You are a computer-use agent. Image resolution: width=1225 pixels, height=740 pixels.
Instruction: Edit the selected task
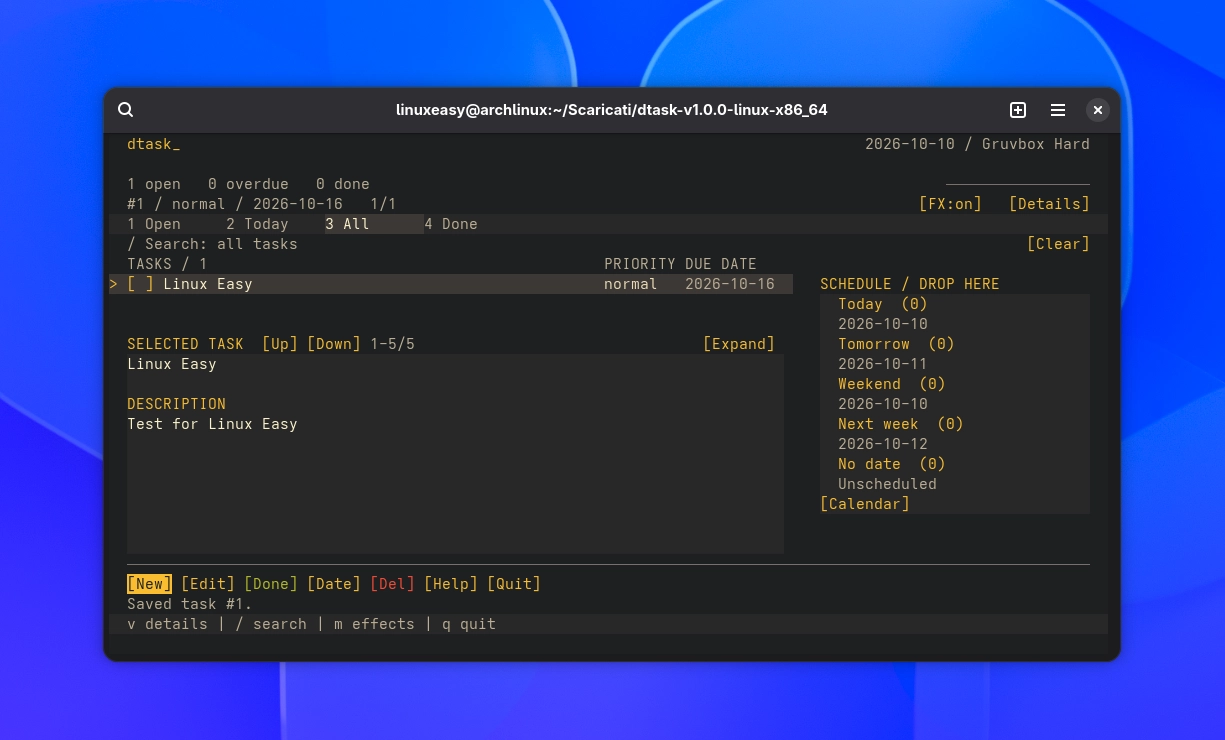tap(208, 584)
